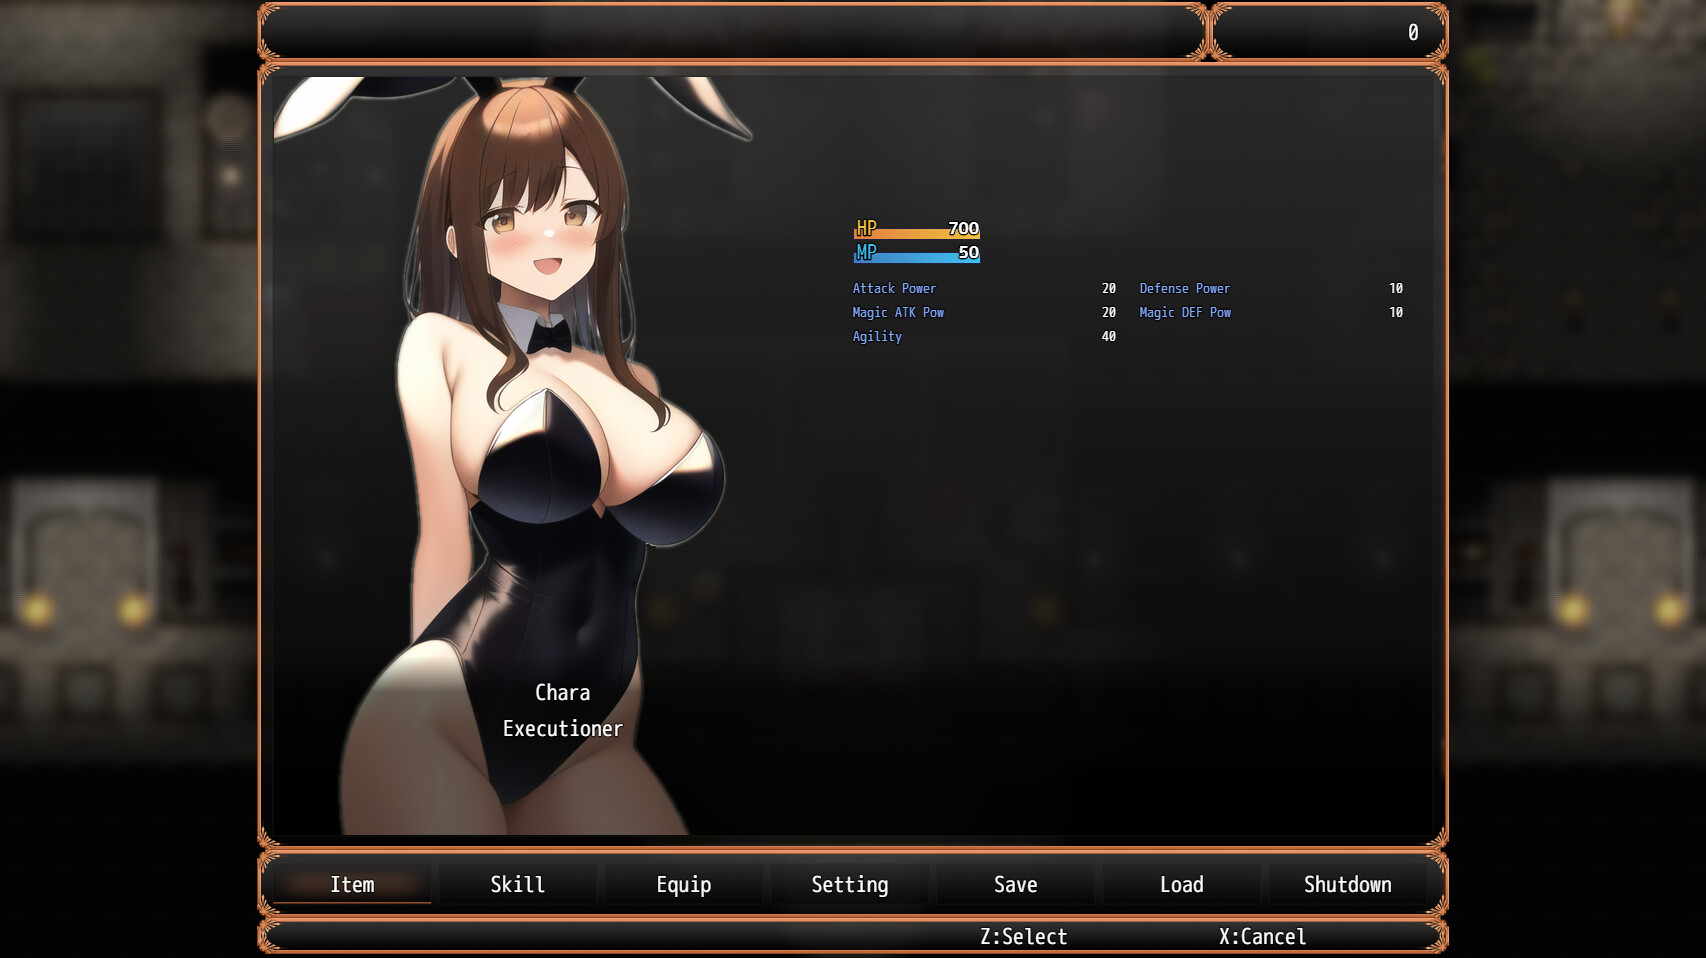Screen dimensions: 1706x958
Task: Click the Z:Select control hint
Action: pyautogui.click(x=1023, y=937)
